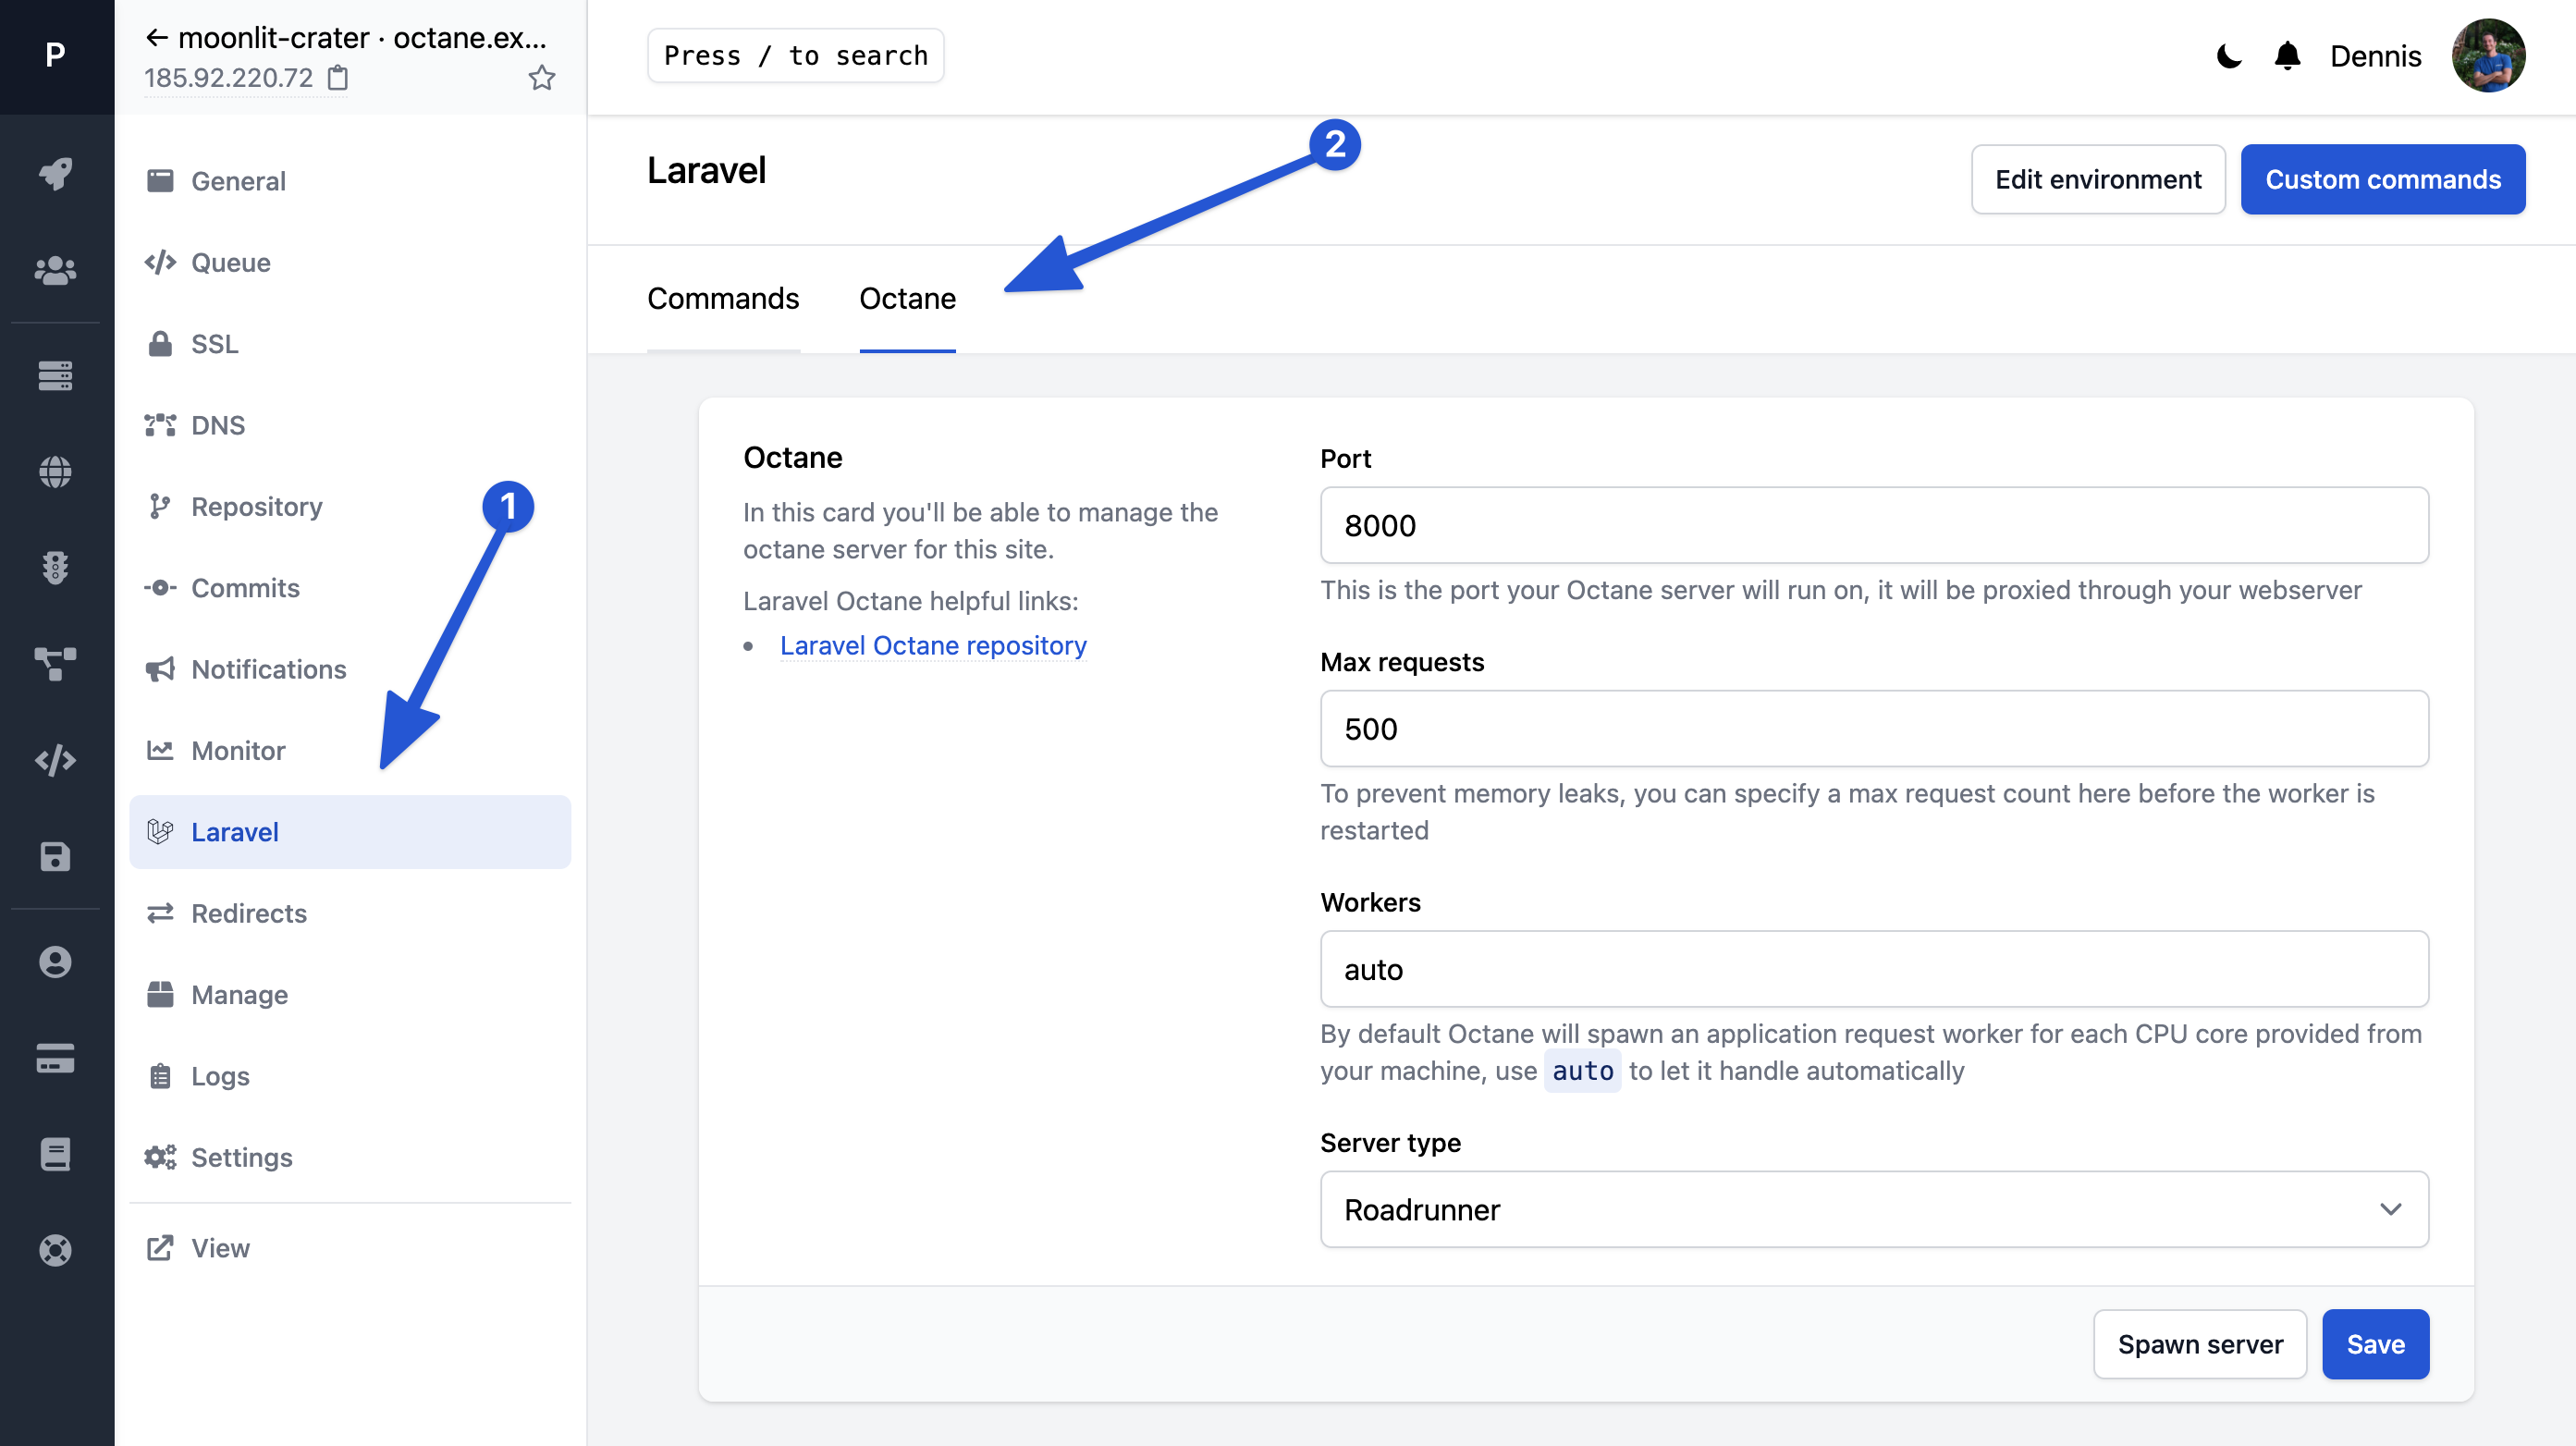Open the SSL menu item
Image resolution: width=2576 pixels, height=1446 pixels.
click(x=350, y=344)
